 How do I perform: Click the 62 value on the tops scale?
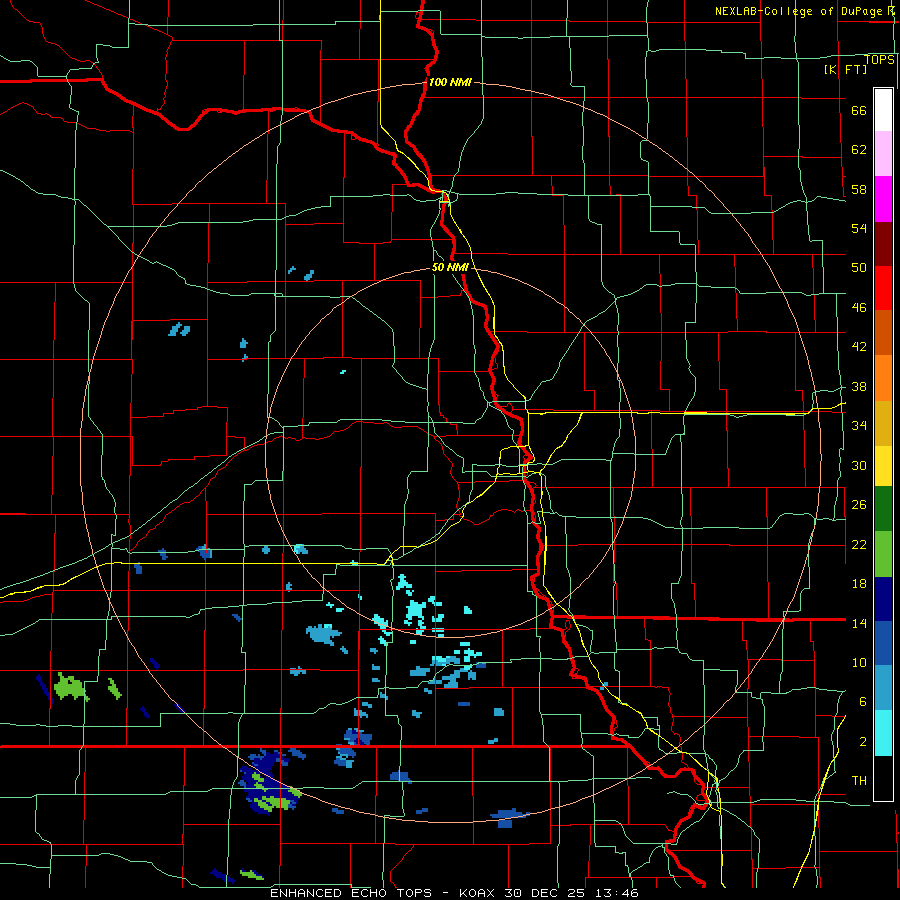point(859,150)
